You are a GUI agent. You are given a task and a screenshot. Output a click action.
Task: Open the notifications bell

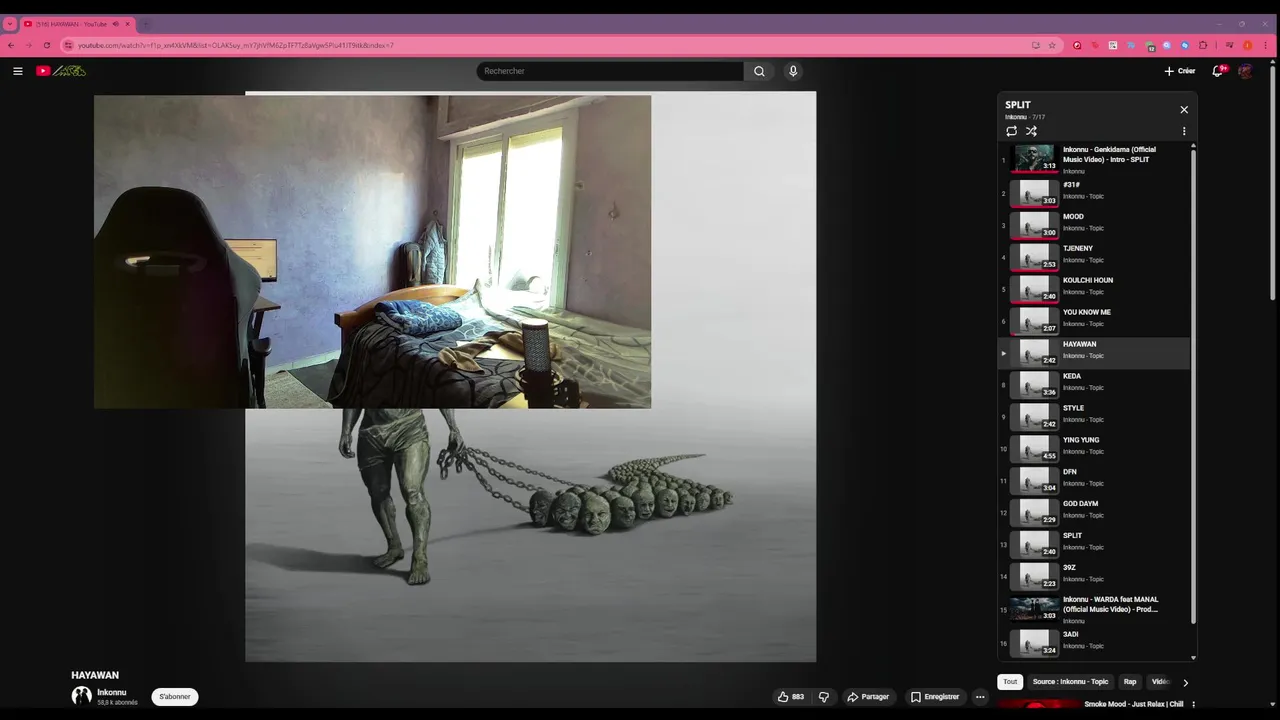[x=1218, y=71]
